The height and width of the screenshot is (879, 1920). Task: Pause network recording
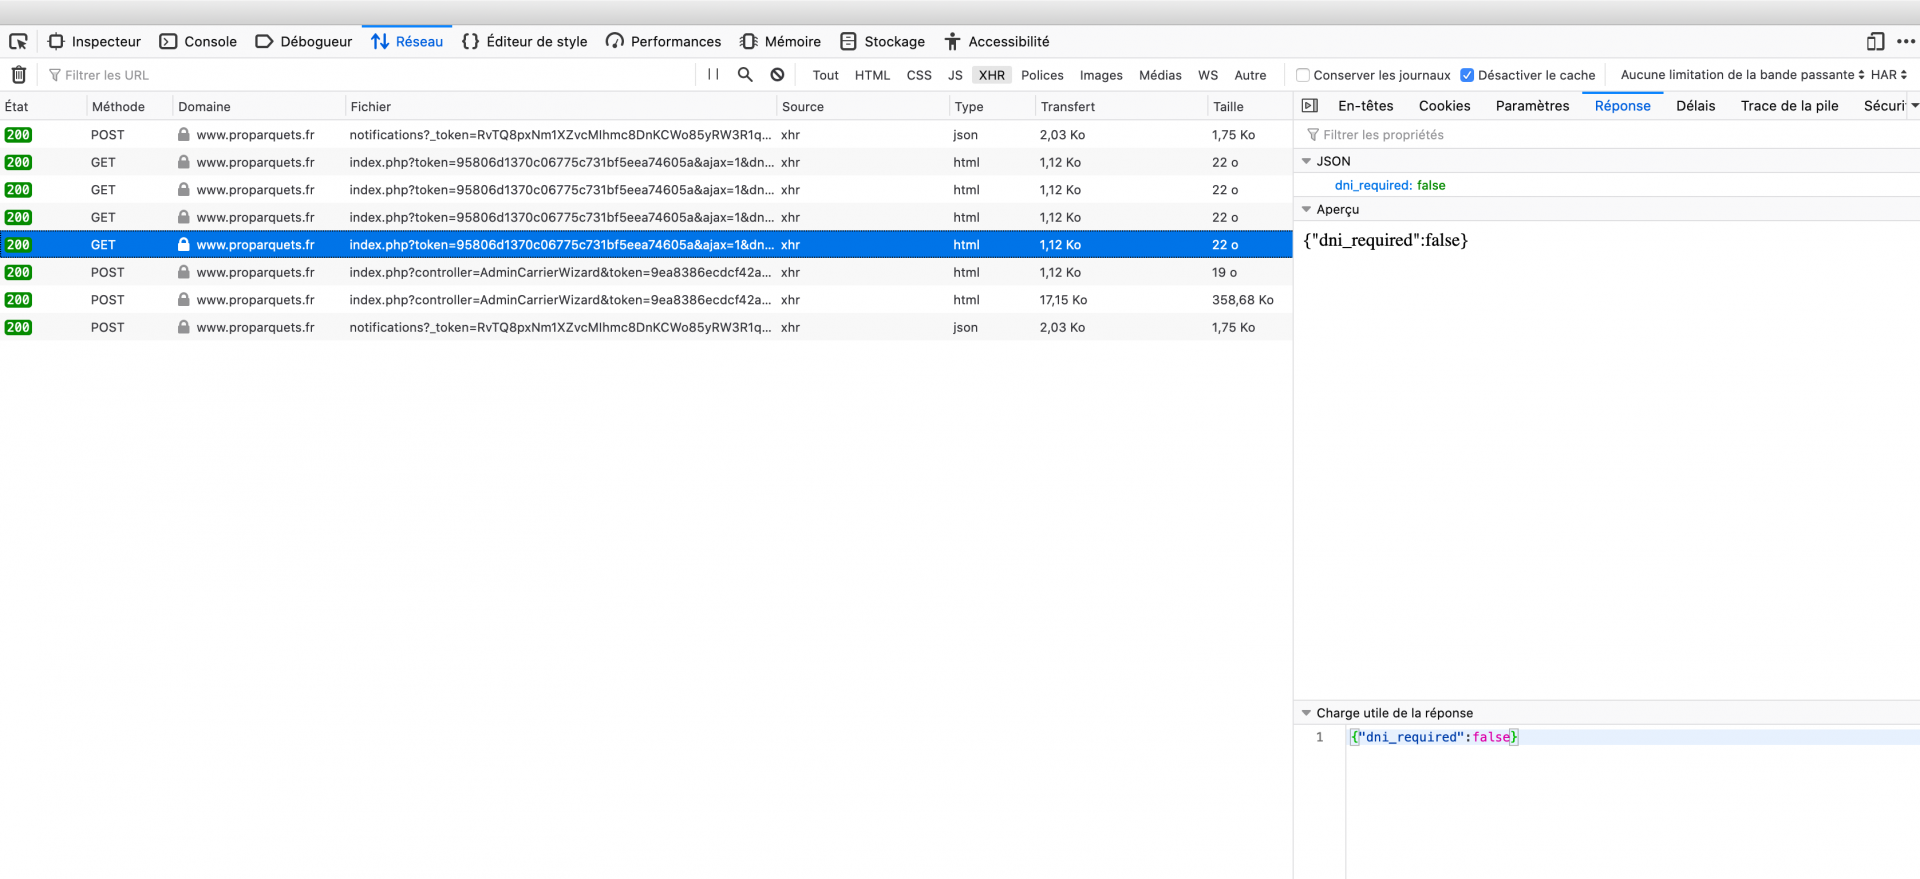tap(713, 75)
